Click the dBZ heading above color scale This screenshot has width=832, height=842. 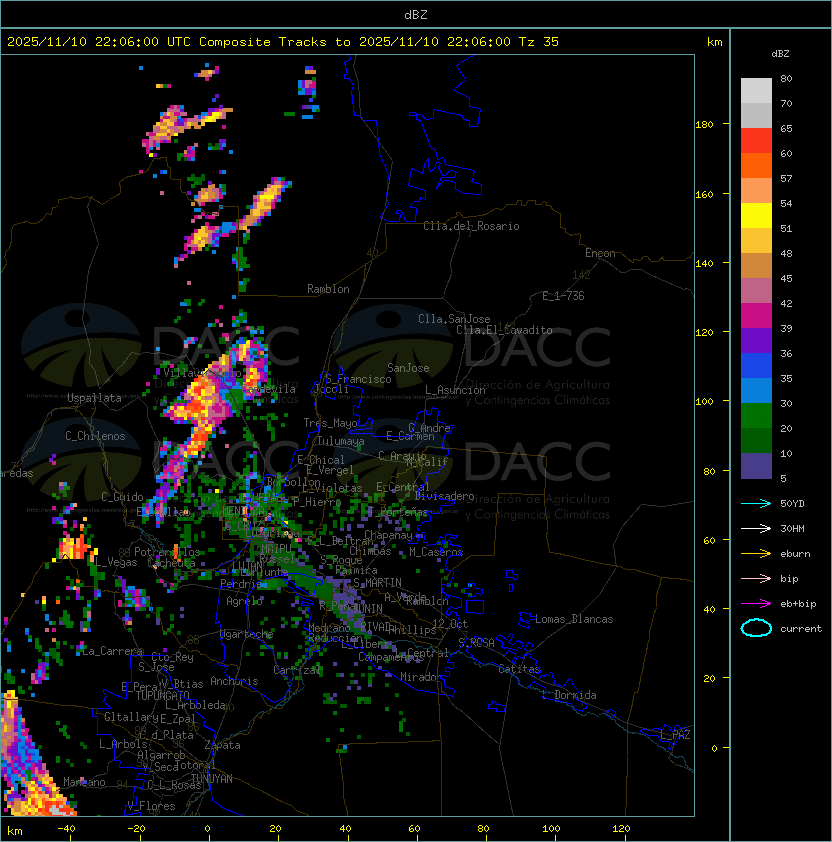[780, 54]
